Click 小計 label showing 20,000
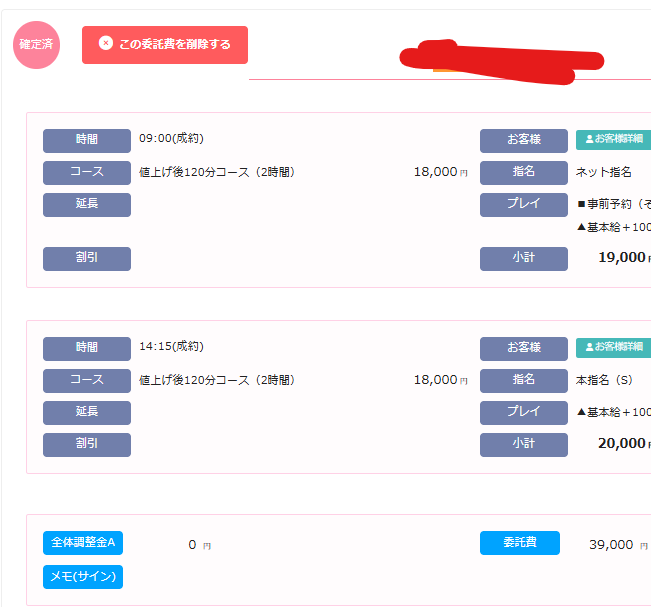 (523, 444)
